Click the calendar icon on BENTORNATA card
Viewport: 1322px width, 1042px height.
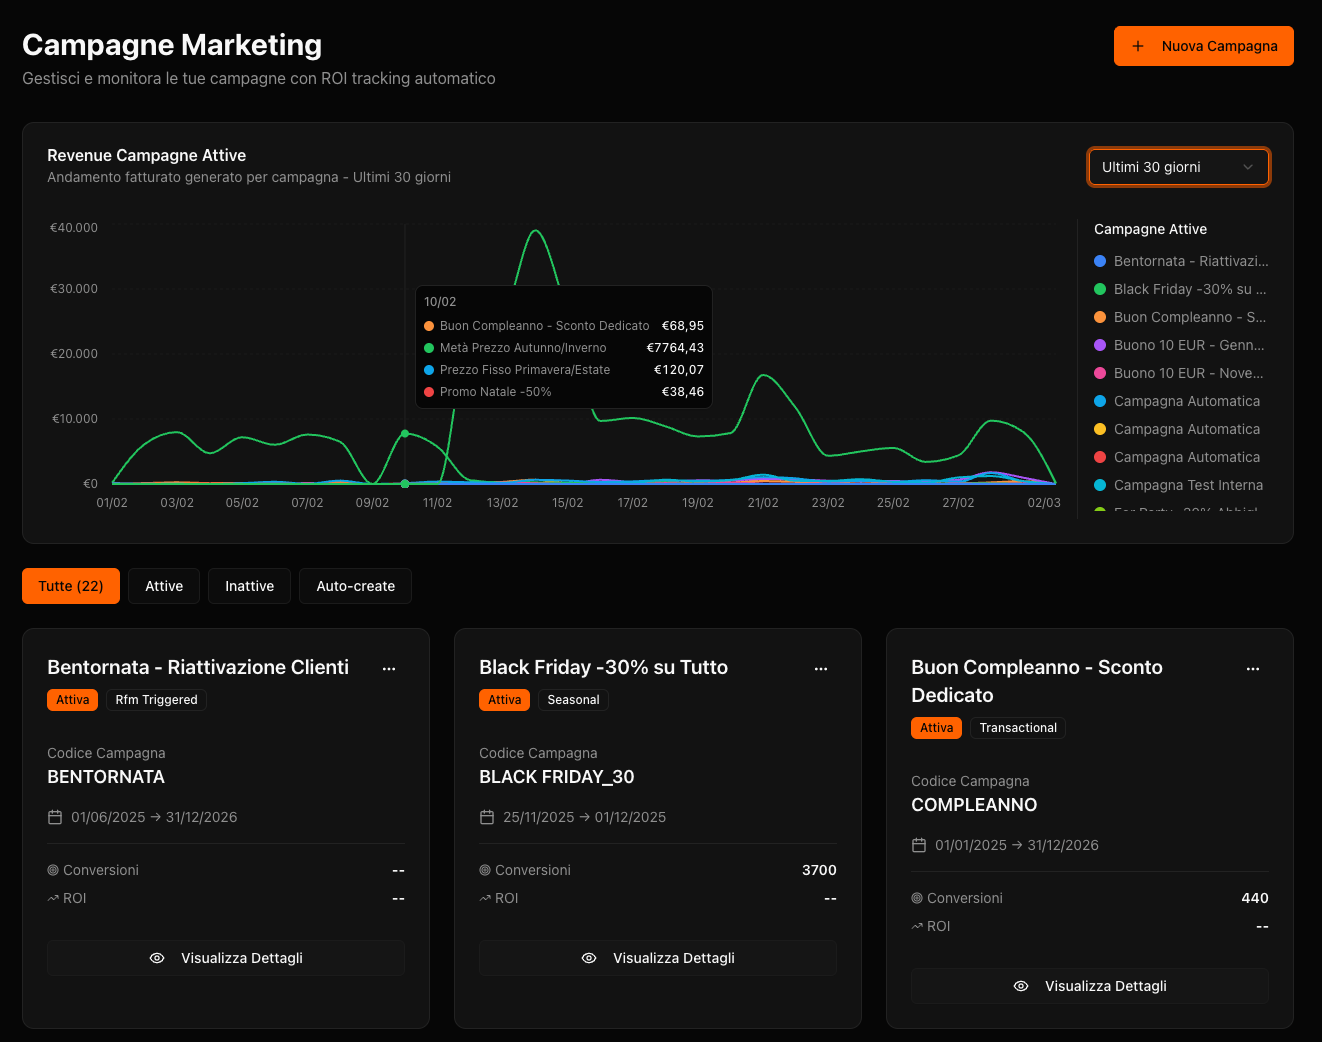55,817
